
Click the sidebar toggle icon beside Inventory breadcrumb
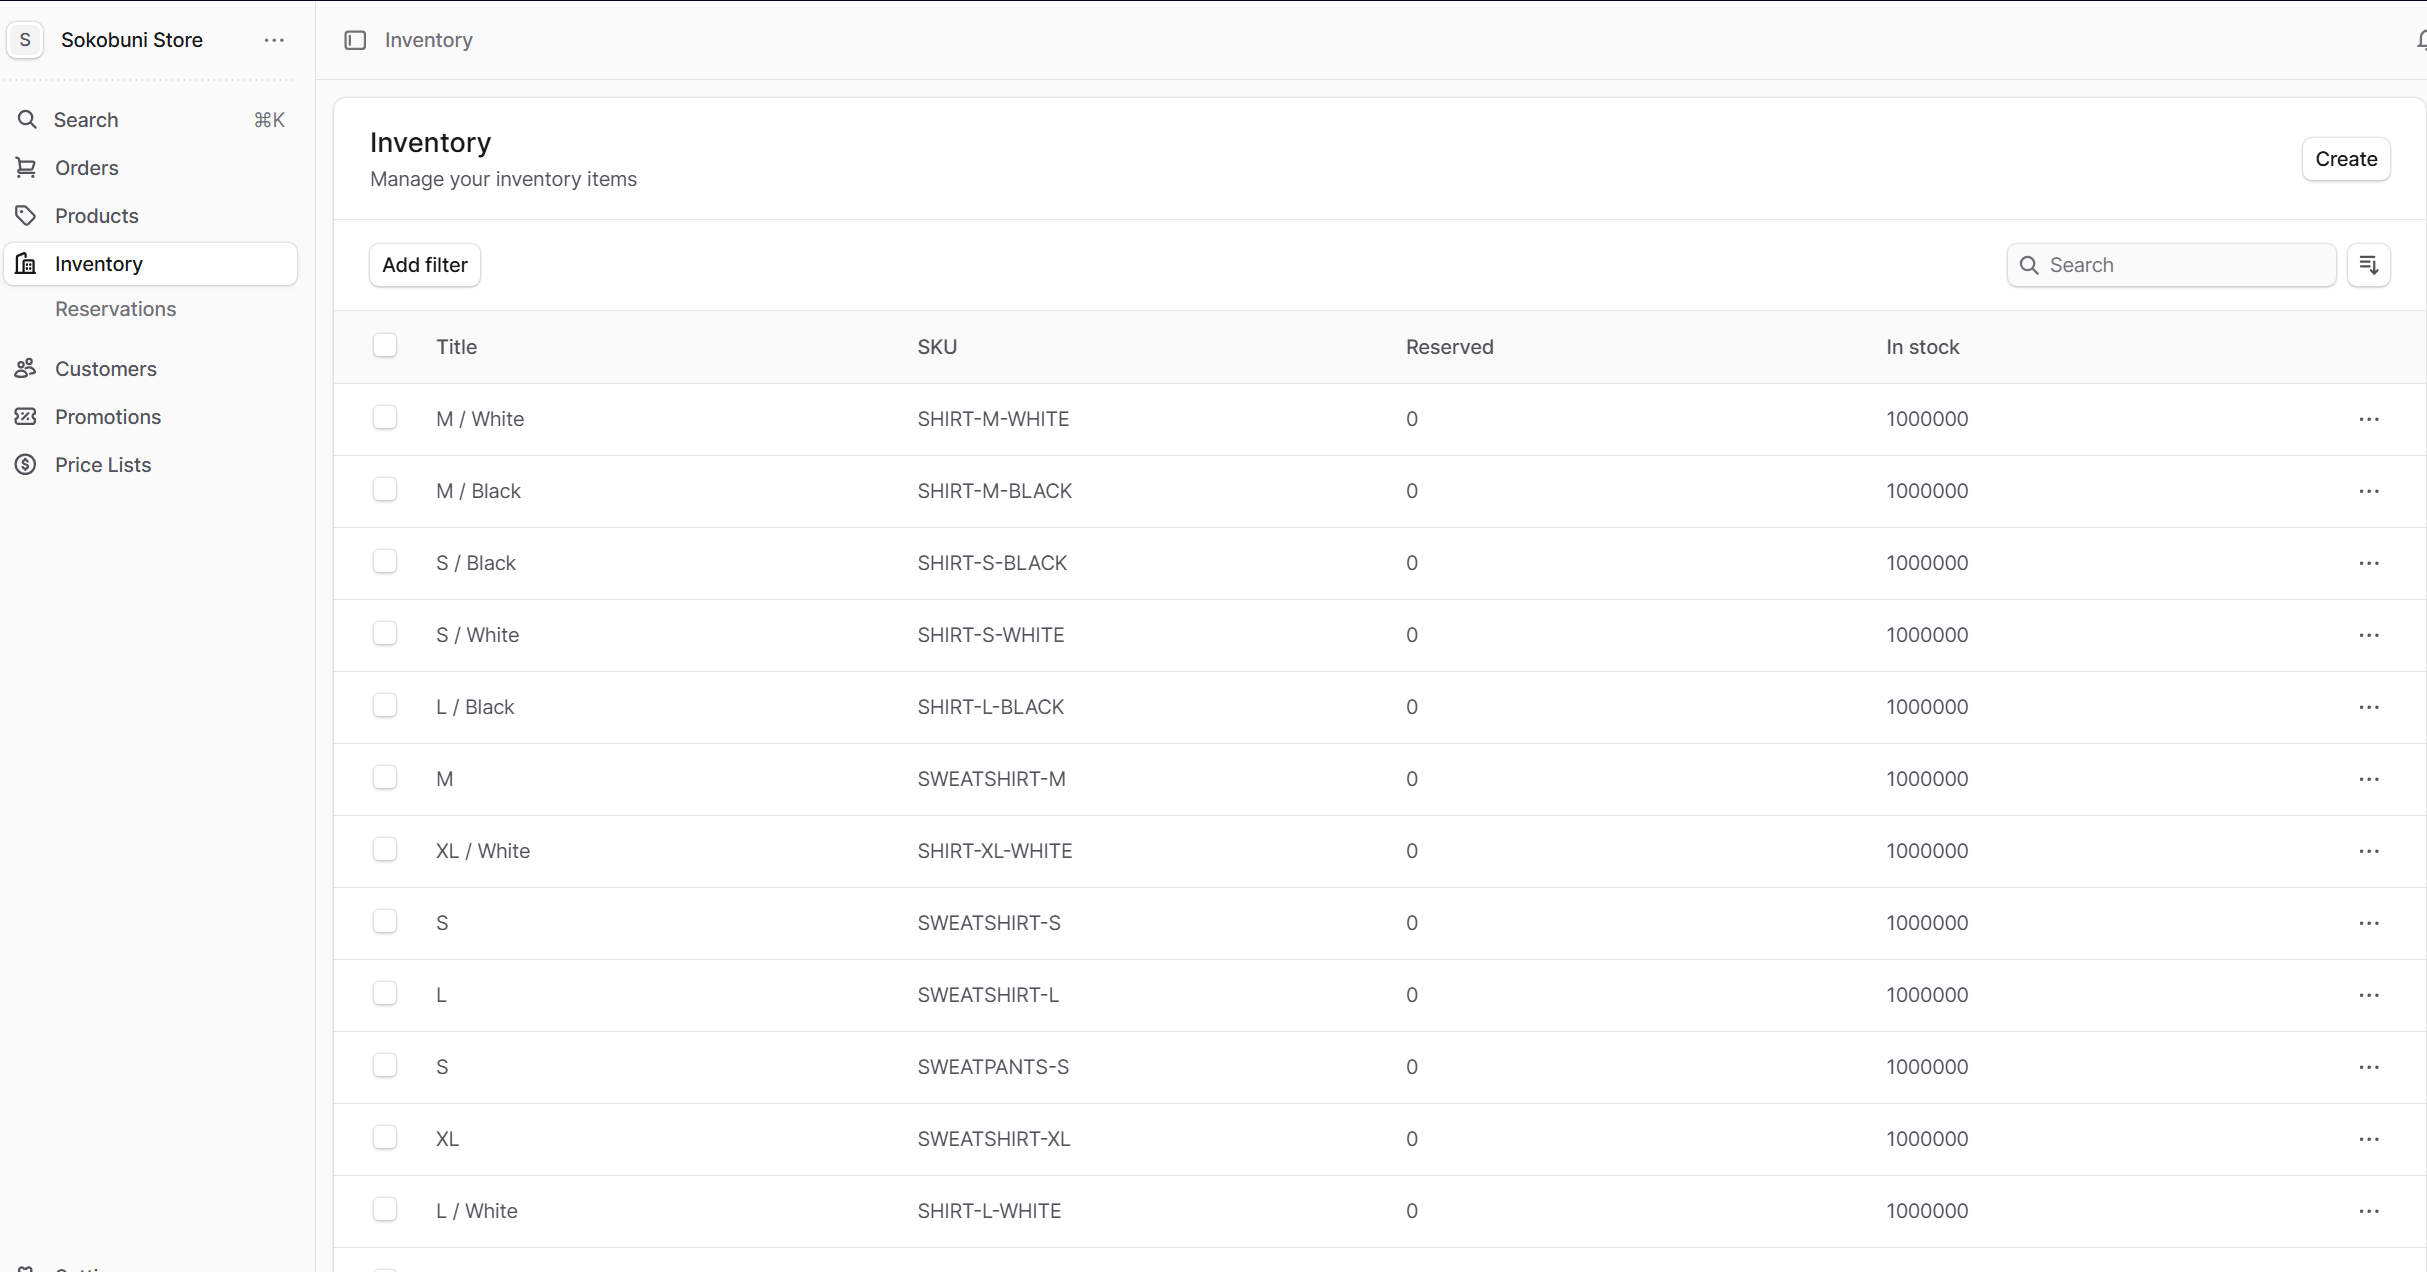(355, 40)
